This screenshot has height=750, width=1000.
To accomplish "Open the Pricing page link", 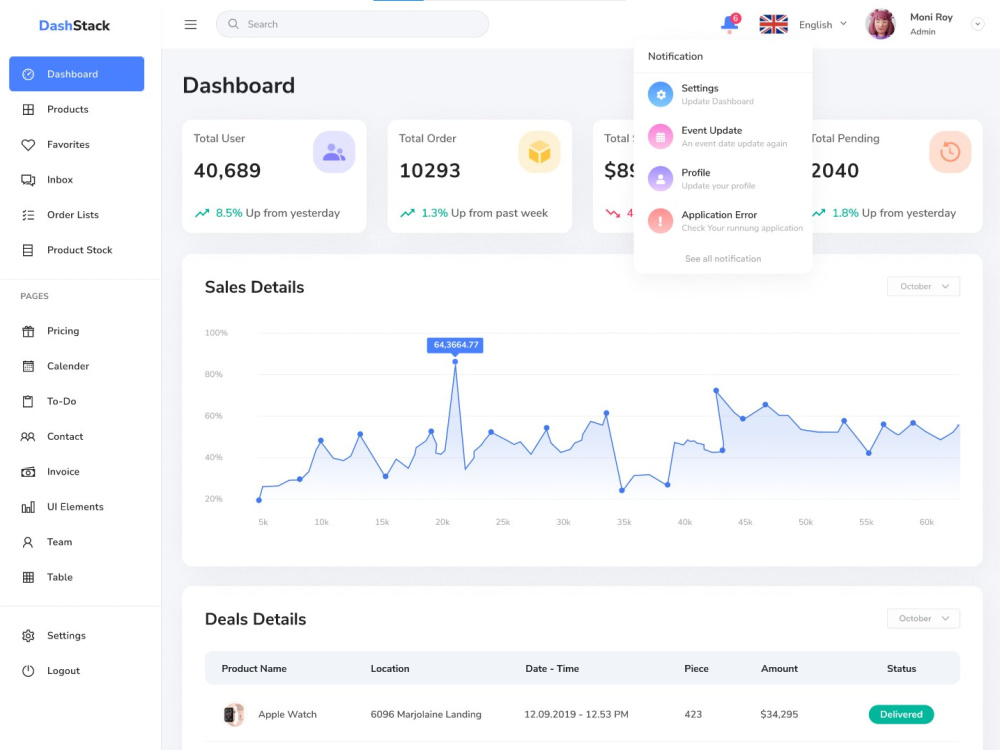I will click(63, 330).
